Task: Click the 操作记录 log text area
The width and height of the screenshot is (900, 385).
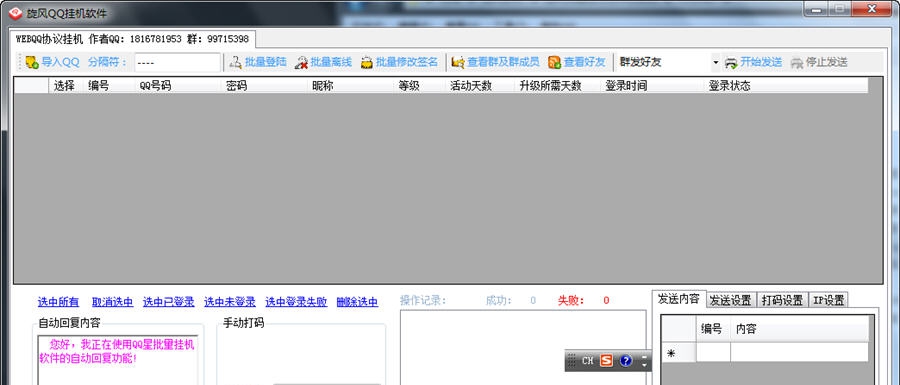Action: coord(523,348)
